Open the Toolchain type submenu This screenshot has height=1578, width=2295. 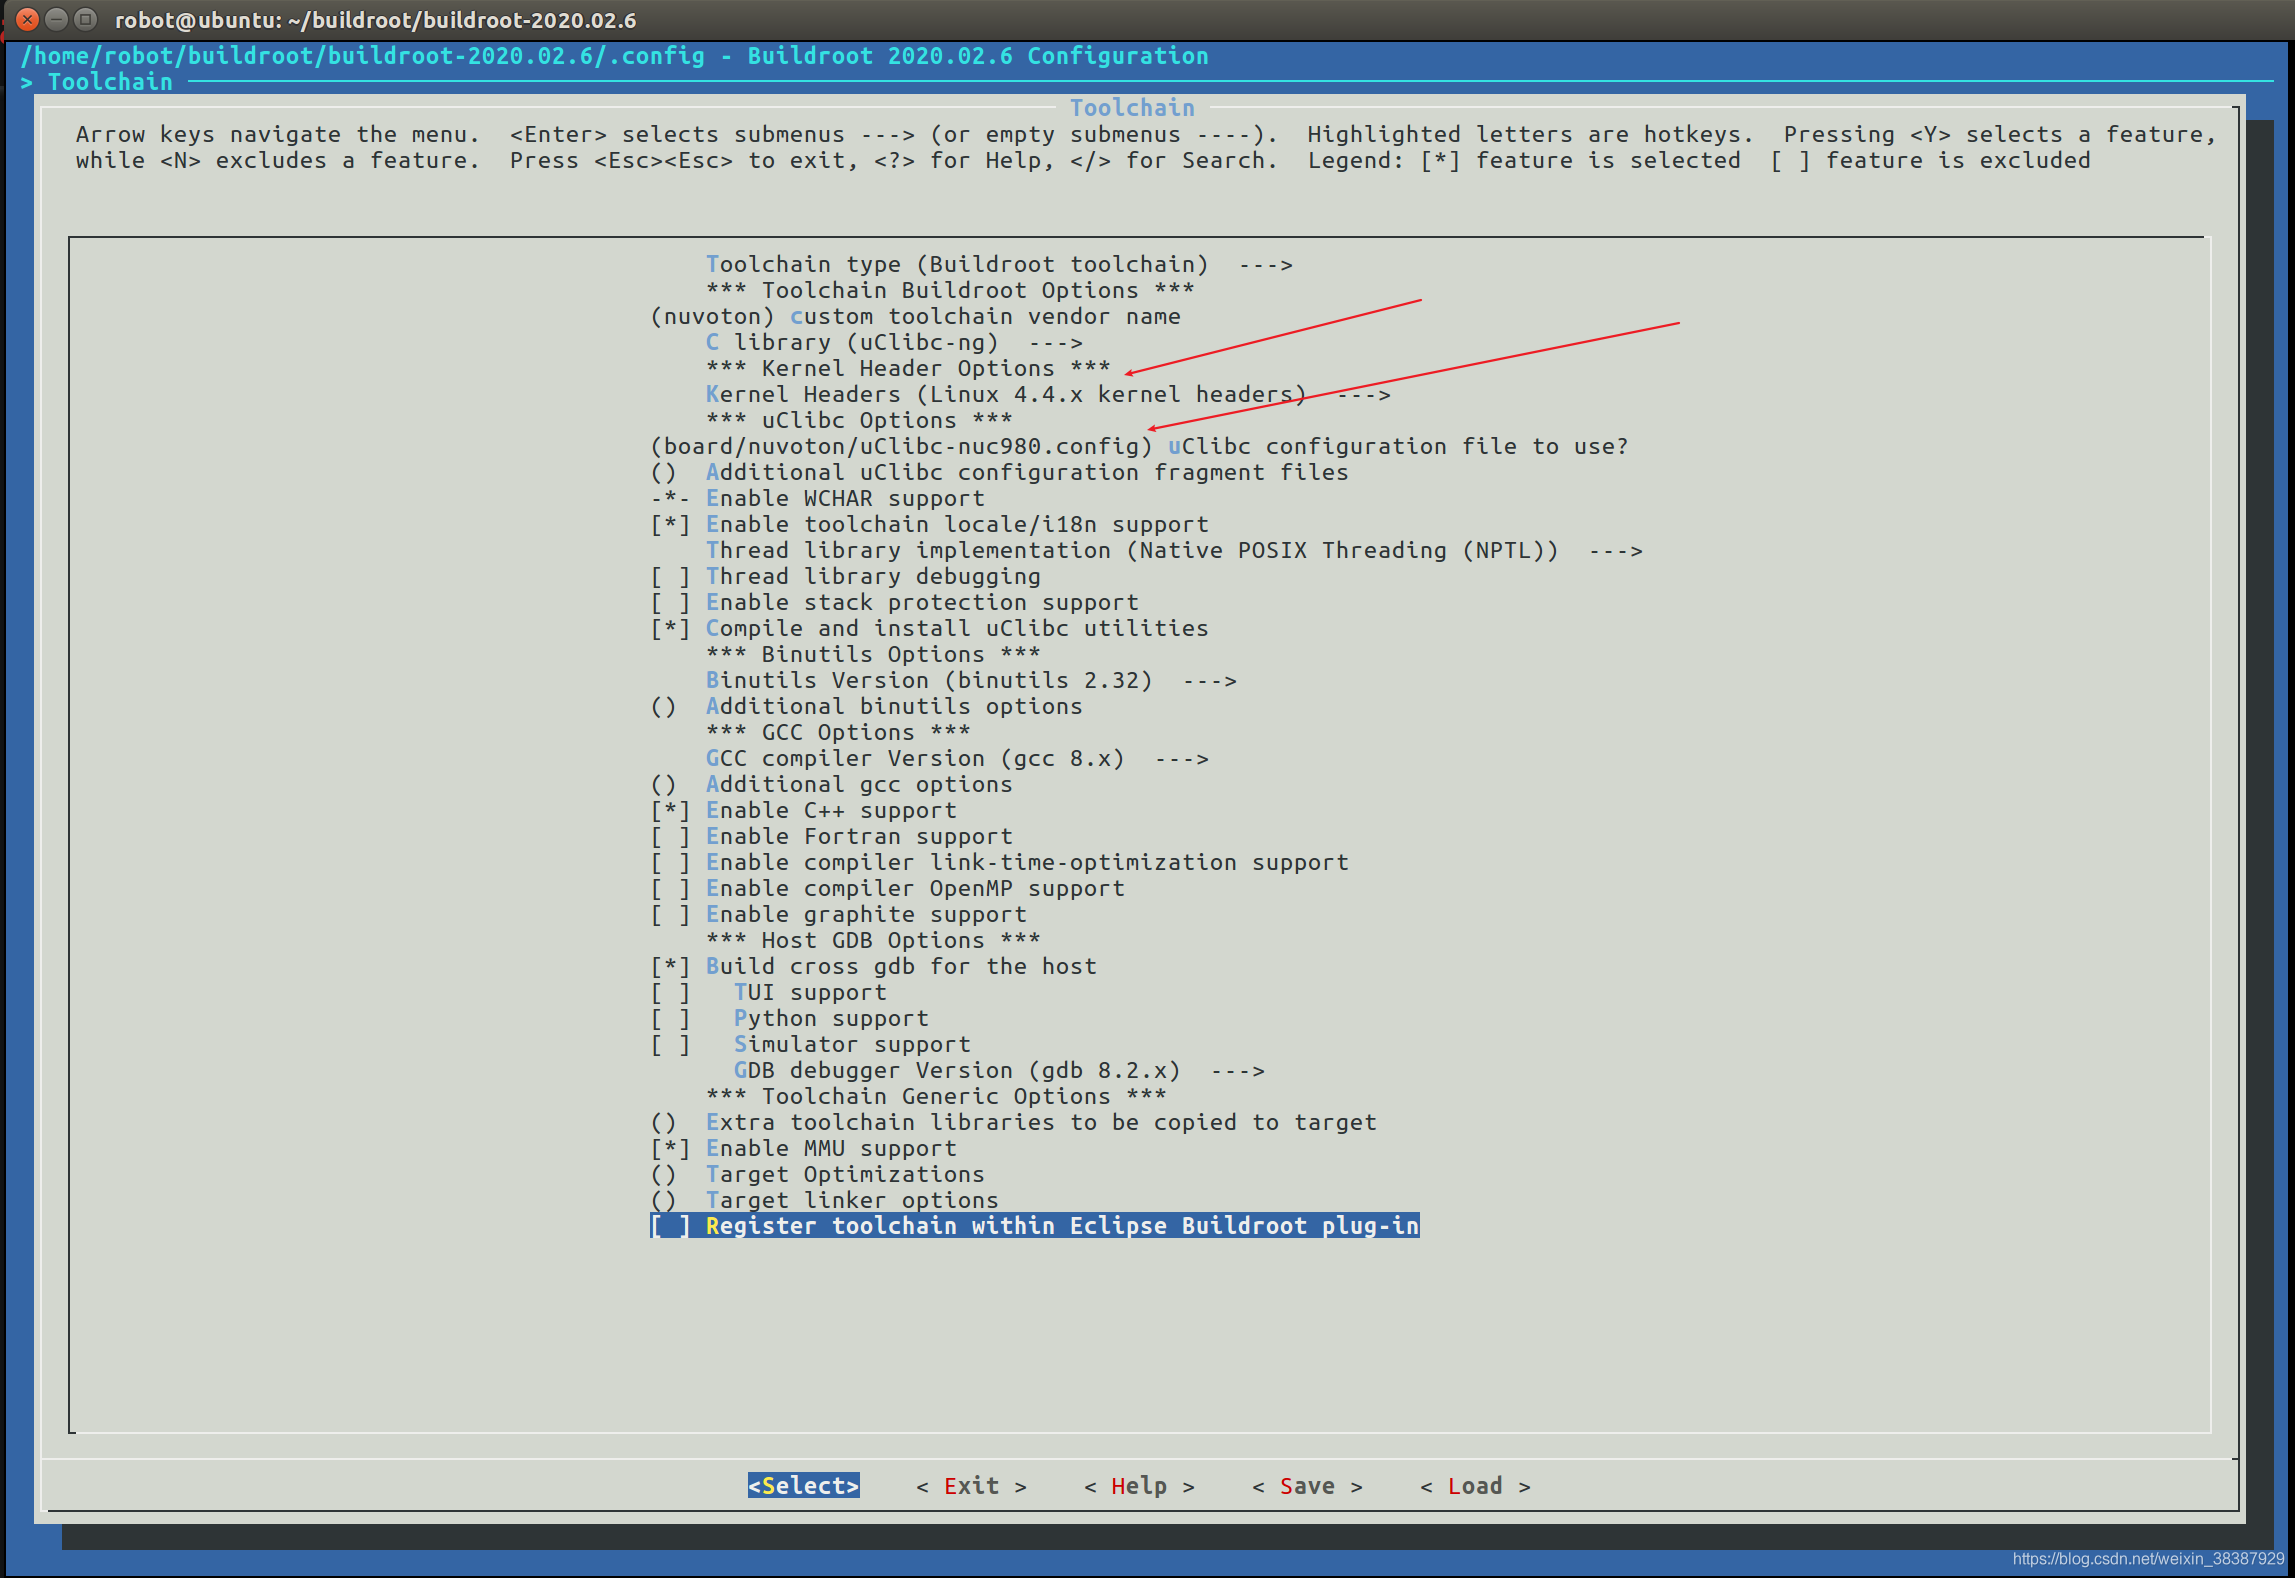(x=999, y=264)
